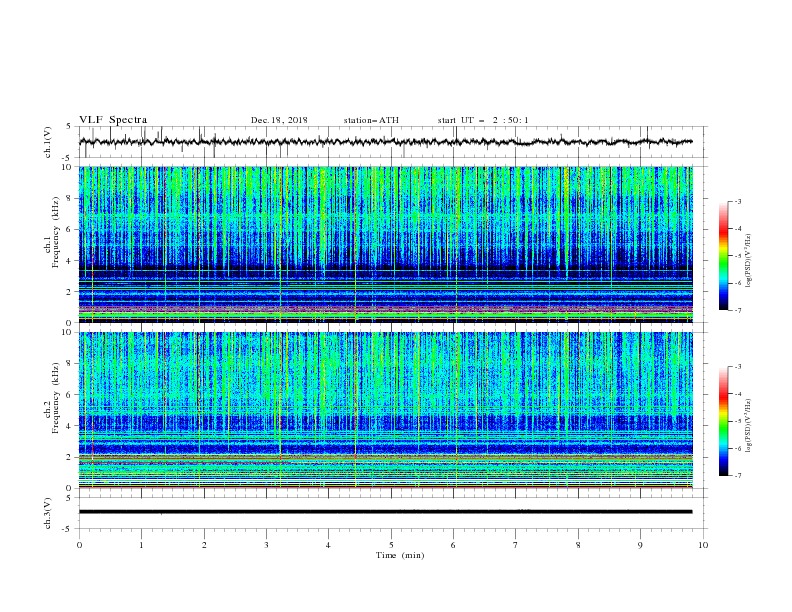The image size is (792, 612).
Task: Click the "4" kHz tick on ch.1 frequency axis
Action: click(69, 261)
